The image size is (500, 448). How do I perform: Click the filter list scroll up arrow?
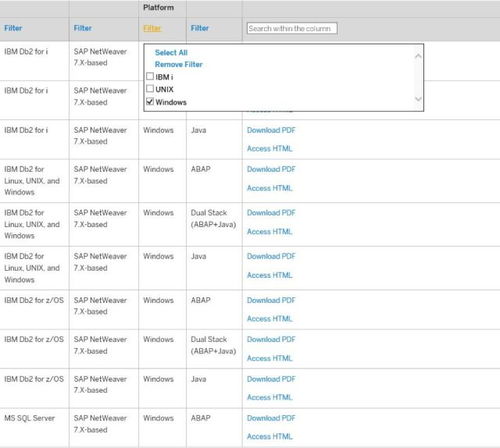pyautogui.click(x=418, y=56)
